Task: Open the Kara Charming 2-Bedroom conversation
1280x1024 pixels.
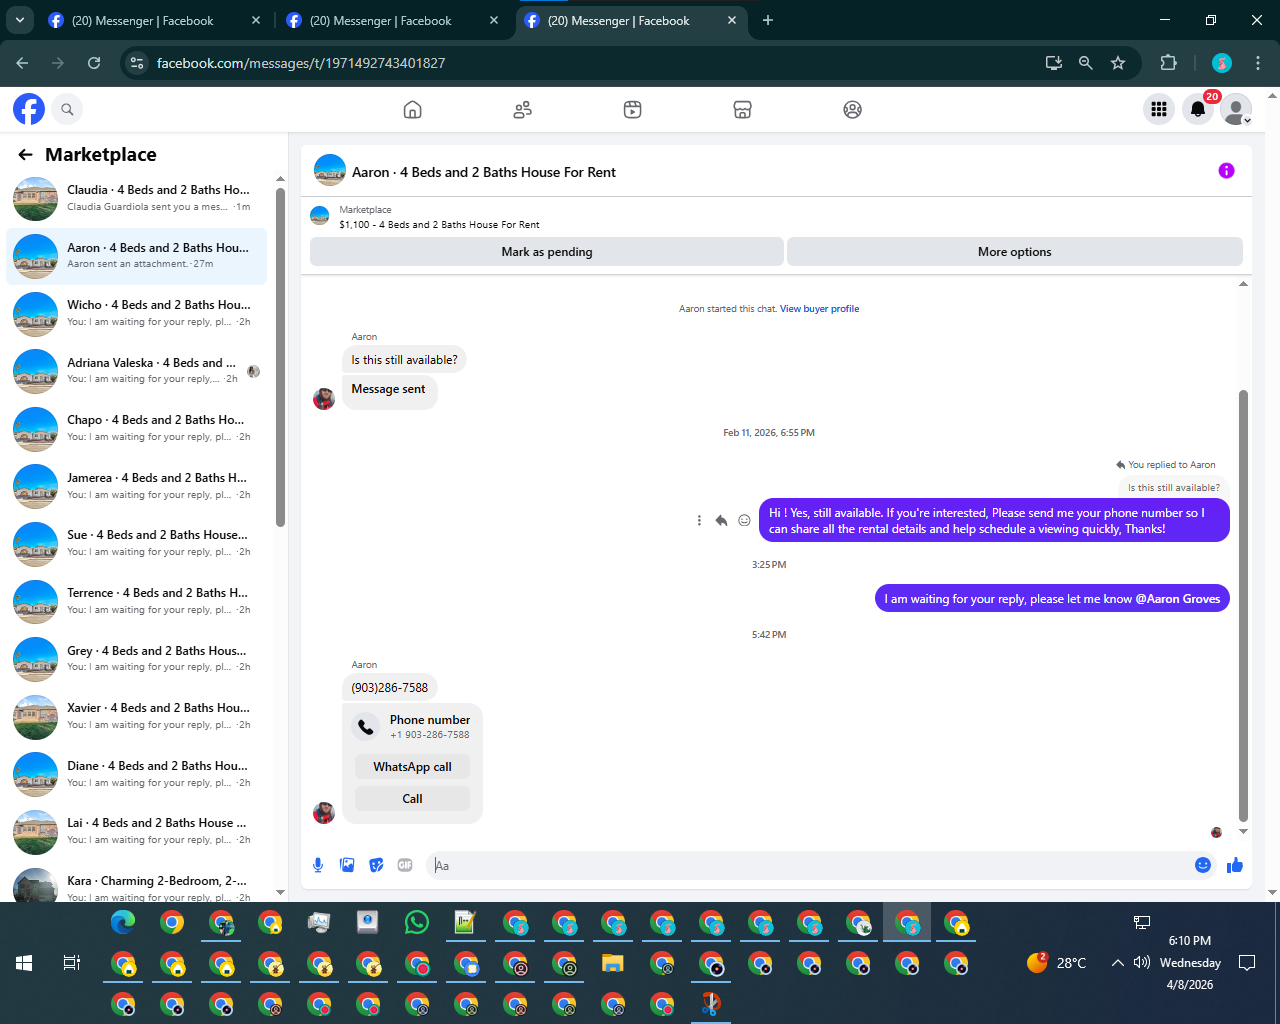Action: 137,885
